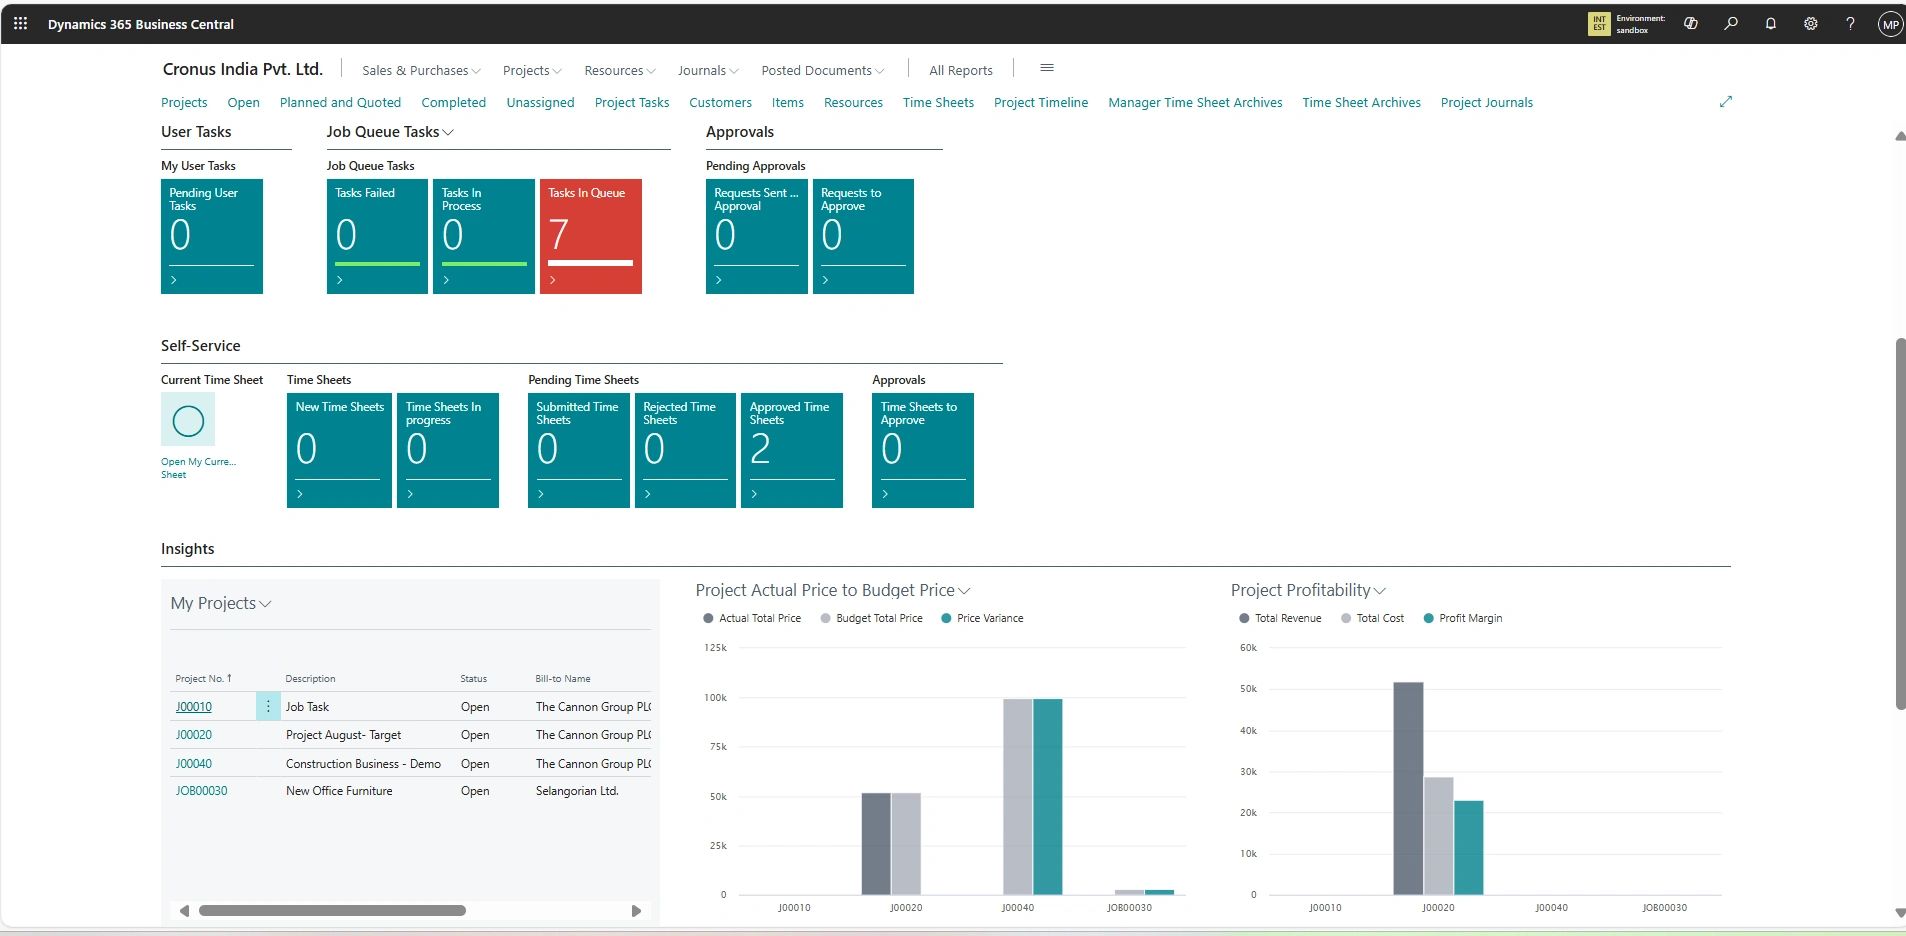Open All Reports menu item
The image size is (1906, 936).
click(x=961, y=70)
